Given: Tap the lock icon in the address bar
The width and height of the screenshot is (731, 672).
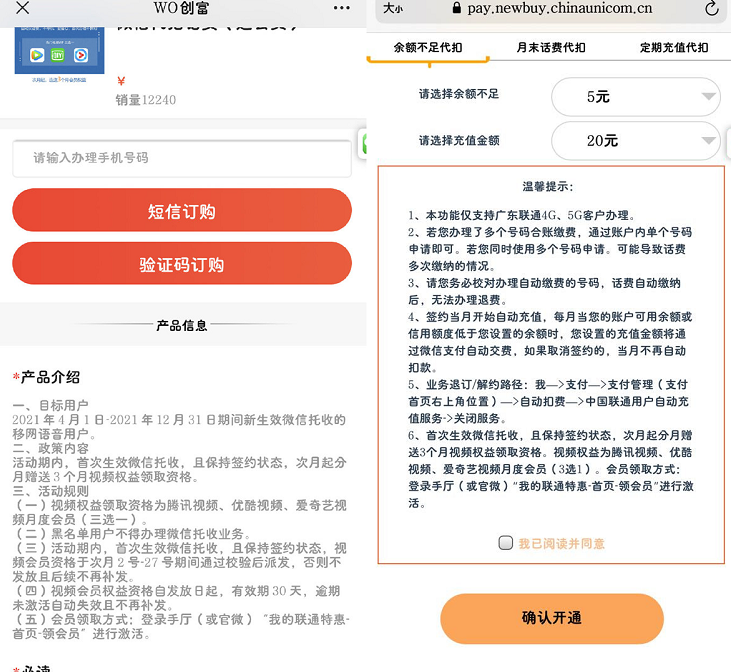Looking at the screenshot, I should coord(456,7).
